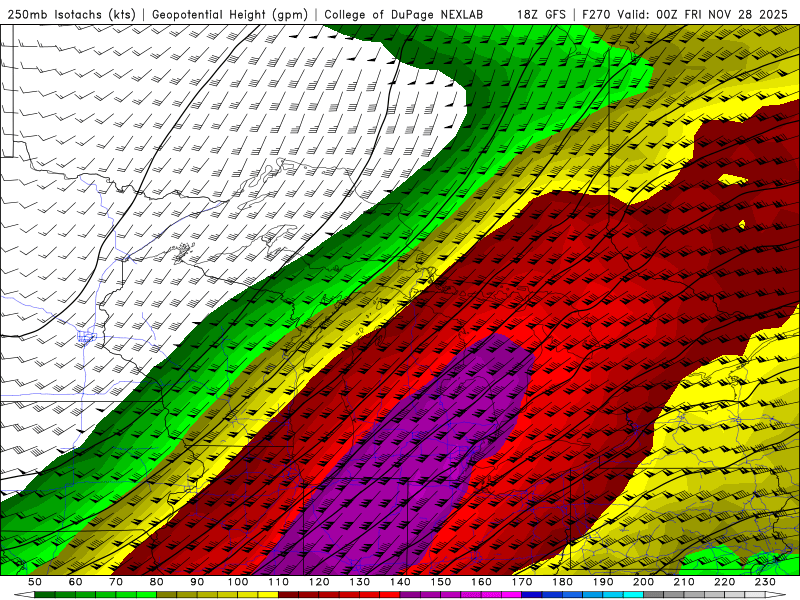Click the 100 value on the color scale

tap(238, 582)
